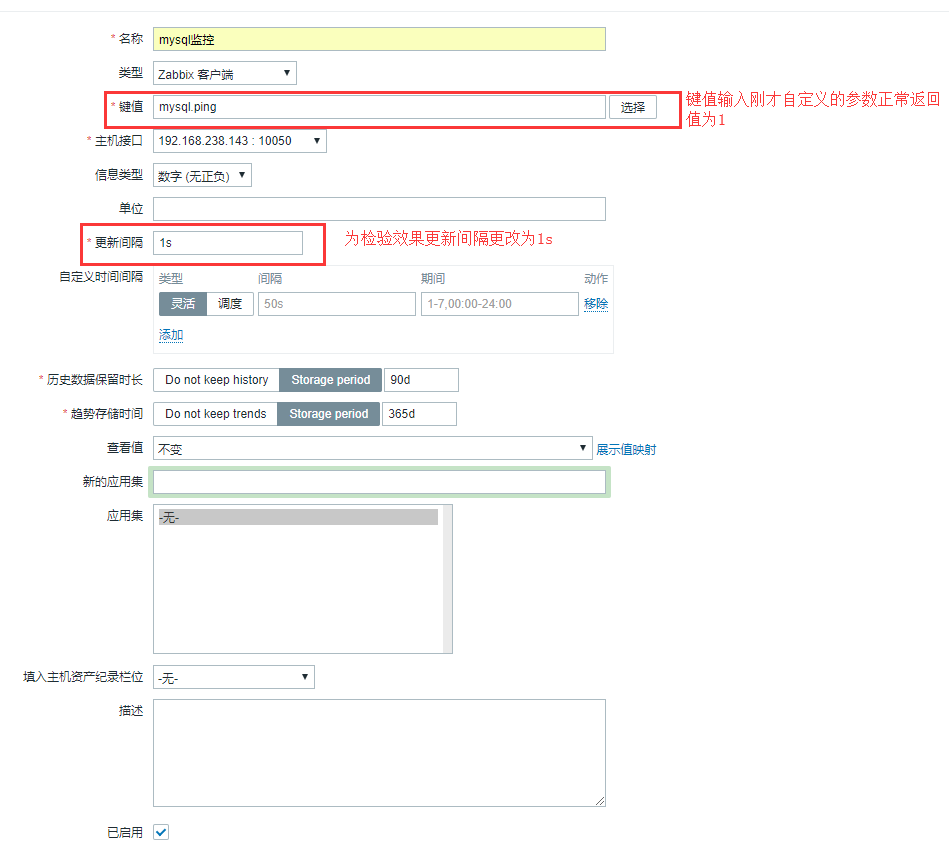The image size is (949, 845).
Task: Click the 添加 link under custom intervals
Action: (171, 335)
